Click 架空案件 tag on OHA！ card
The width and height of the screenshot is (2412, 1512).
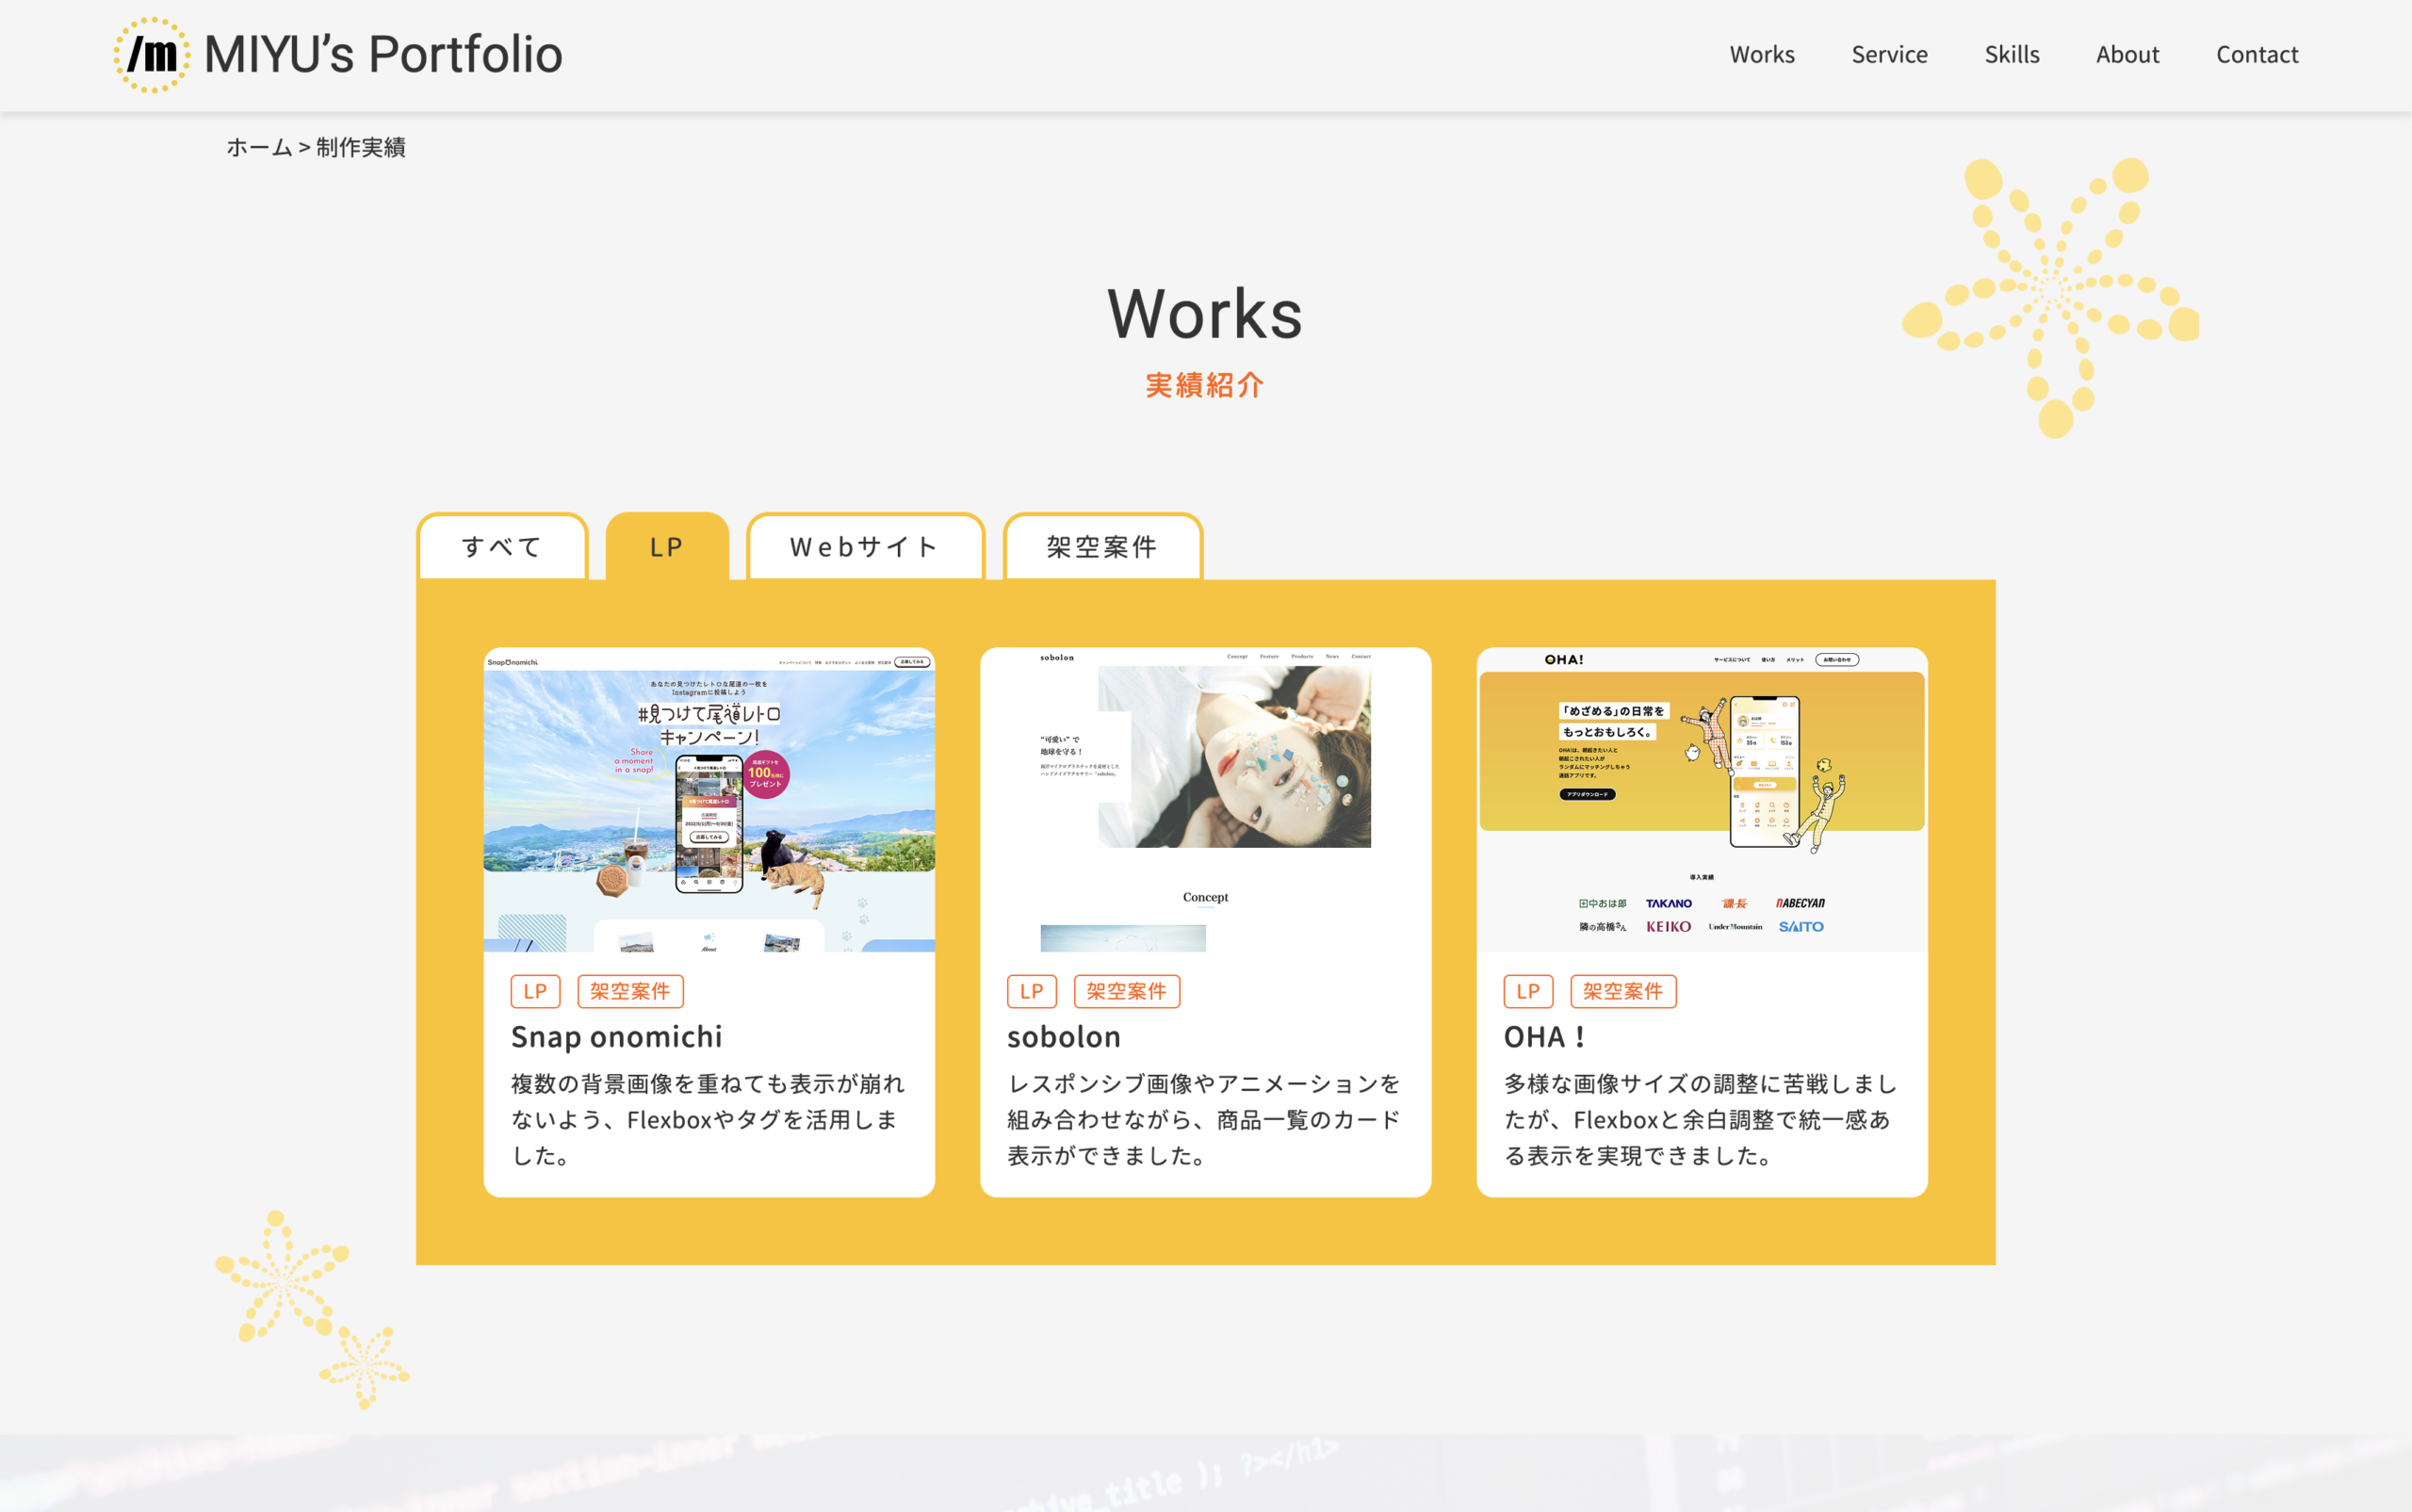point(1622,991)
